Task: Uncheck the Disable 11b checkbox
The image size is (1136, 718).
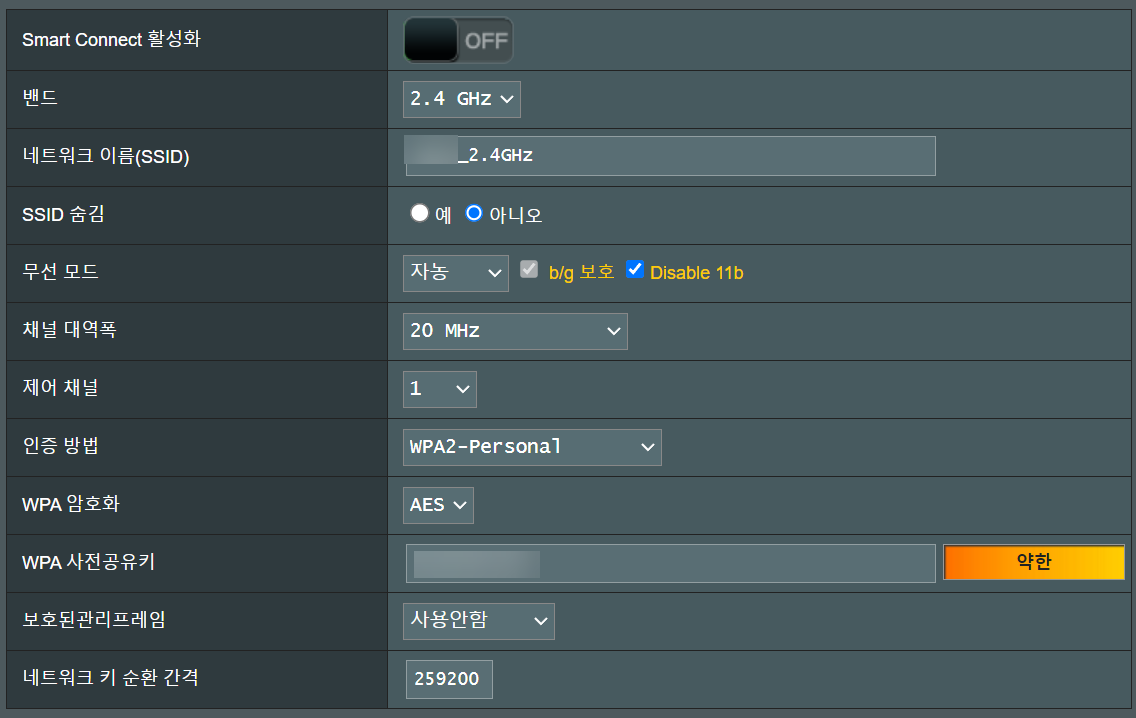Action: [635, 270]
